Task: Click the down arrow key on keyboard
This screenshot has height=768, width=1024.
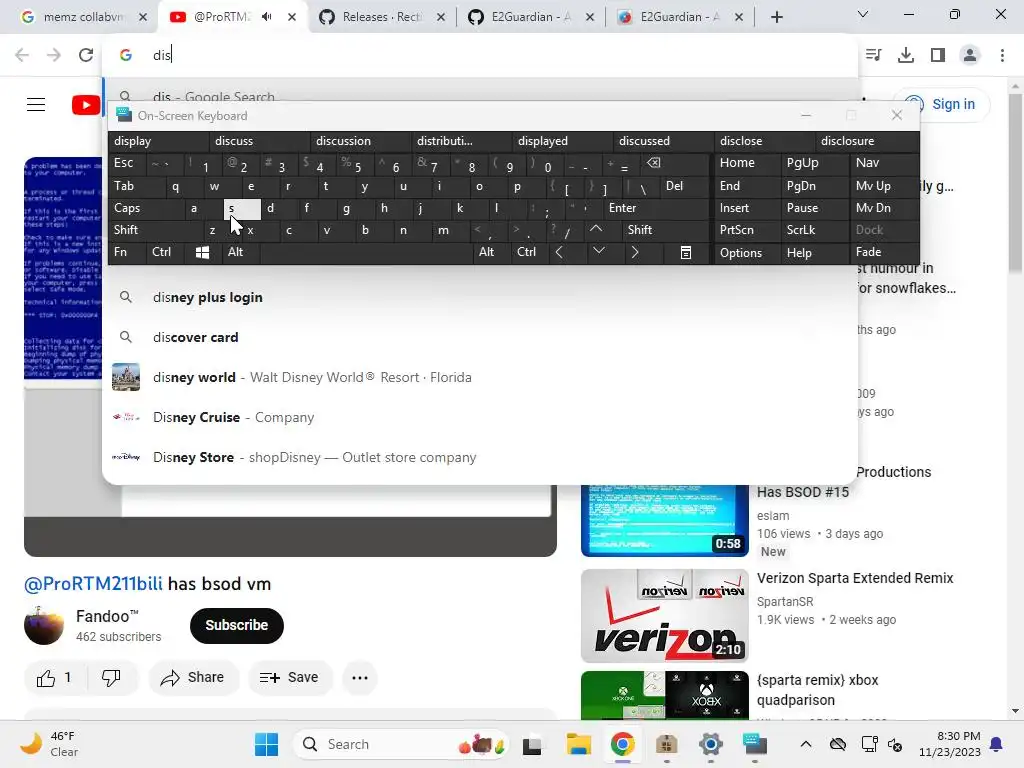Action: [598, 251]
